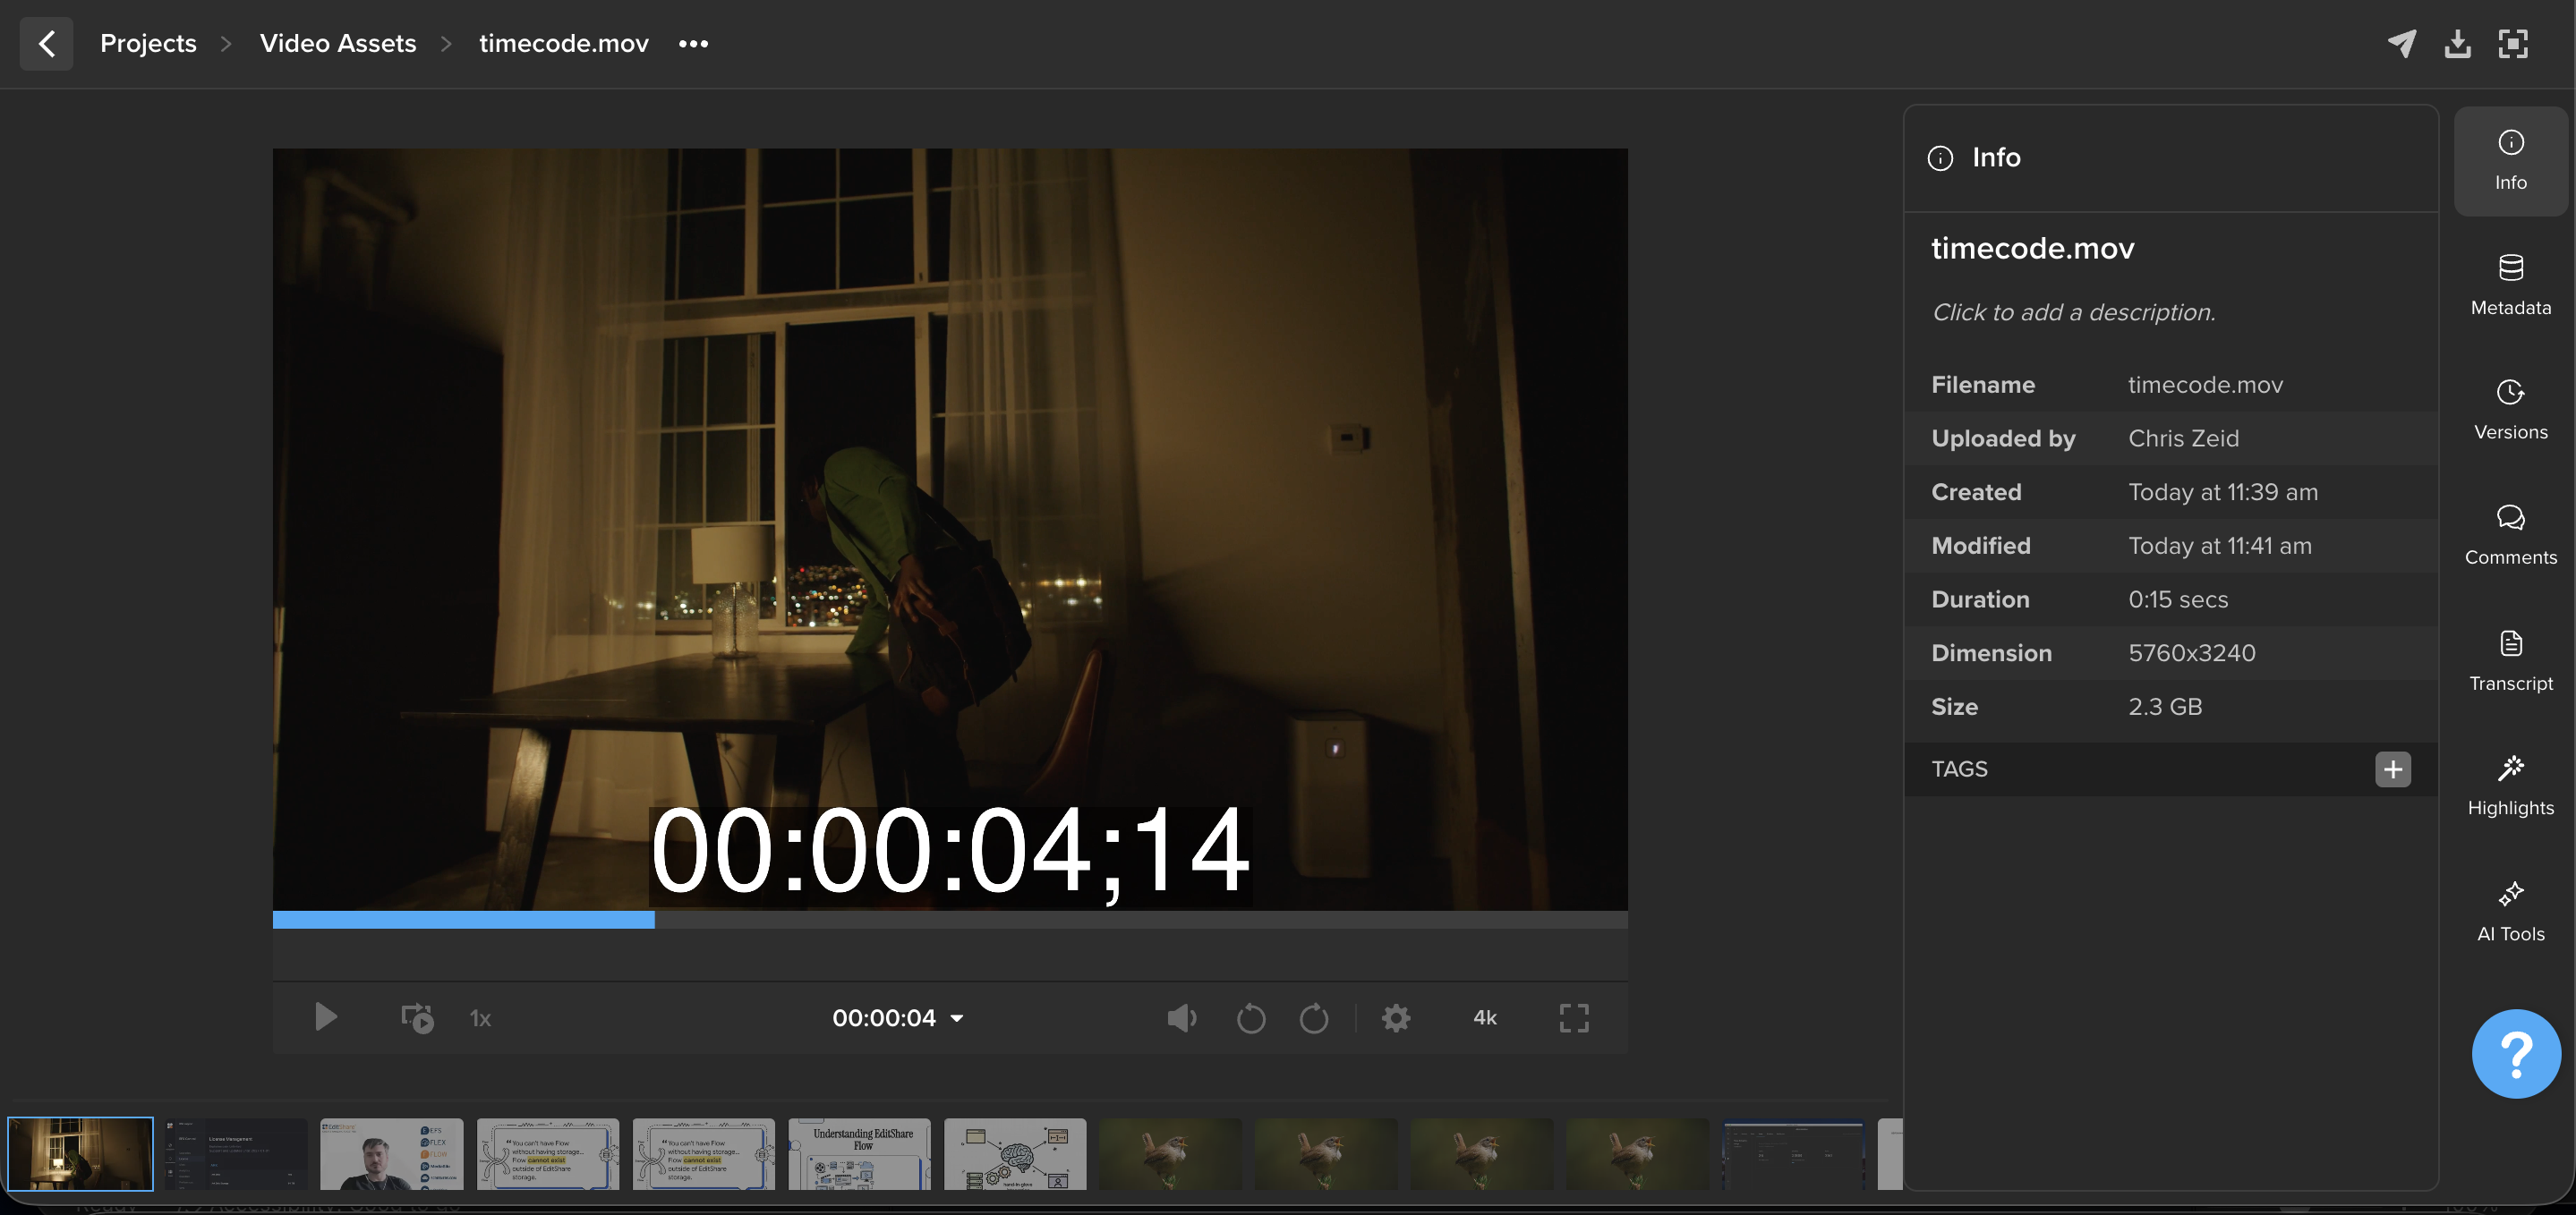Open the Video Assets breadcrumb

tap(338, 44)
